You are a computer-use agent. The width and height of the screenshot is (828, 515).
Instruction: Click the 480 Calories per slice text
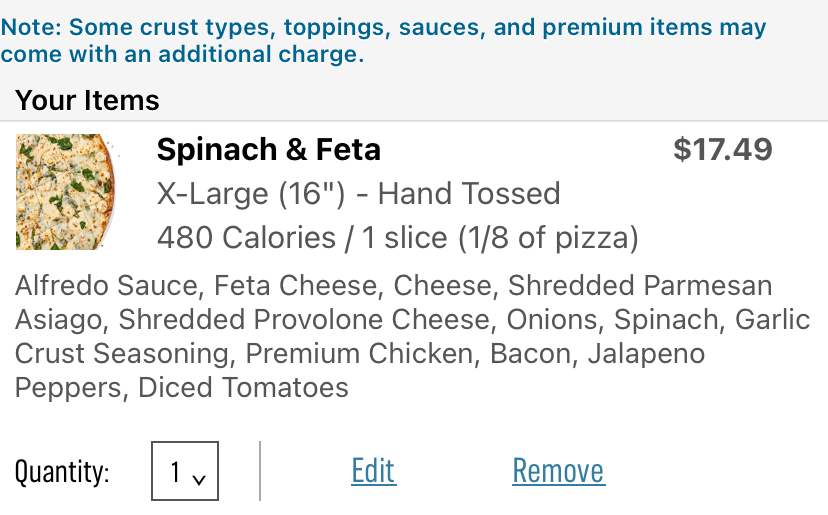[397, 238]
